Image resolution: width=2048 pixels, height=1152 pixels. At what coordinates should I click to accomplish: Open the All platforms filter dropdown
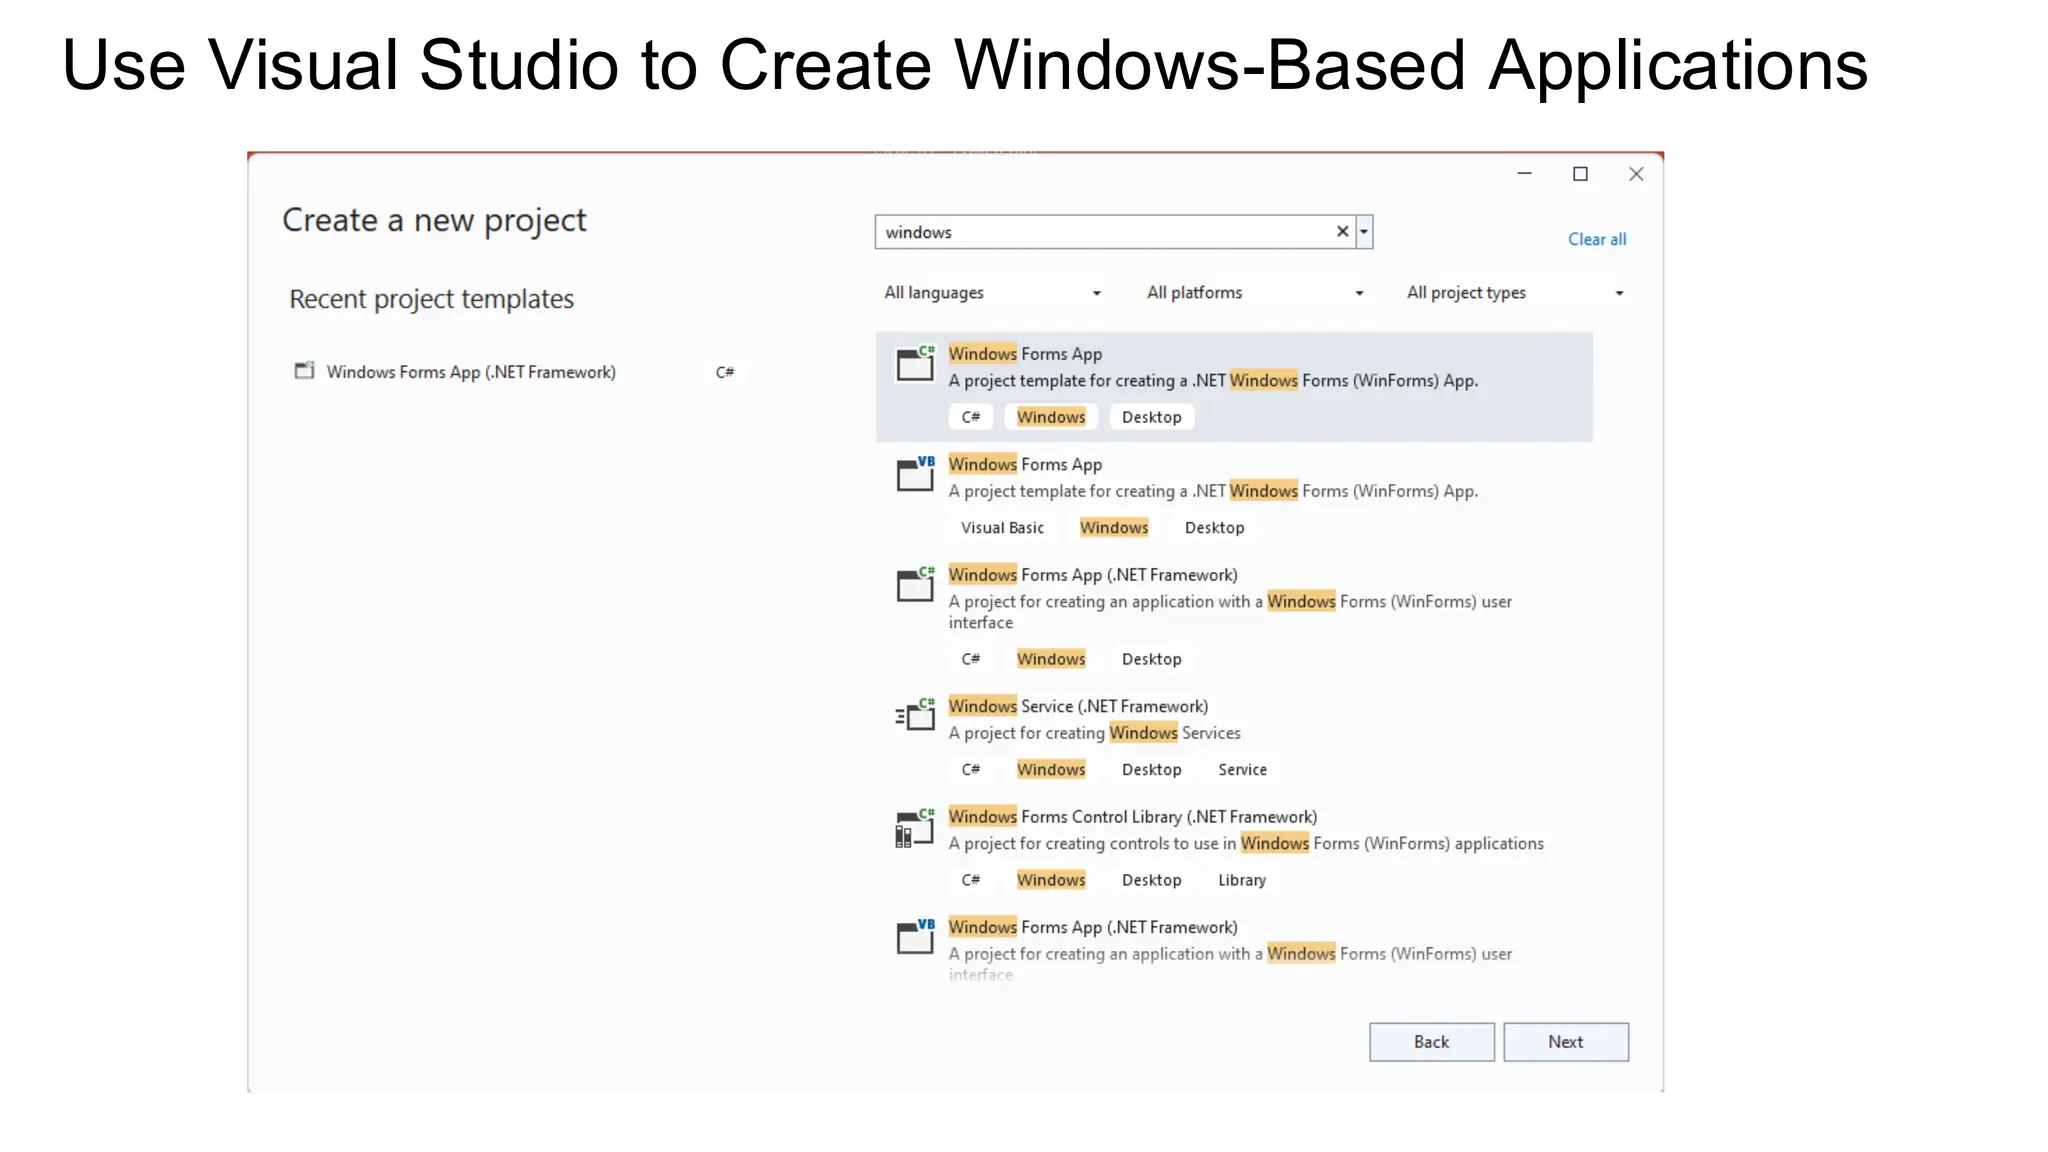(x=1255, y=293)
